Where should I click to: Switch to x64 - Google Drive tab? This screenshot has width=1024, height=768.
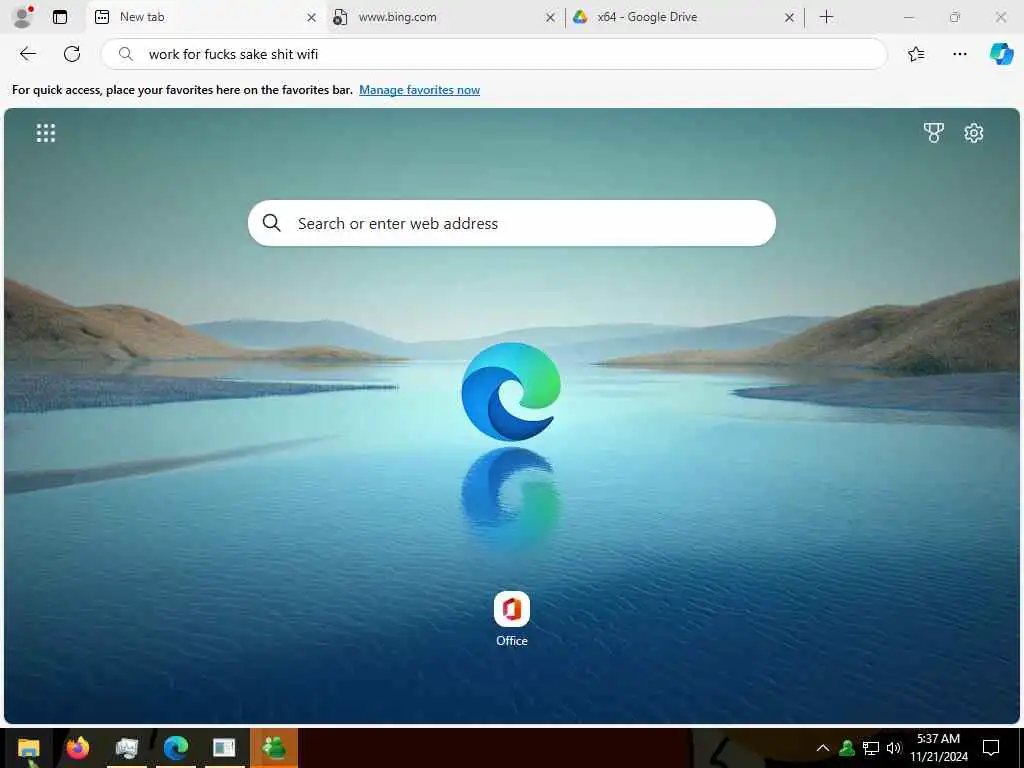tap(684, 17)
